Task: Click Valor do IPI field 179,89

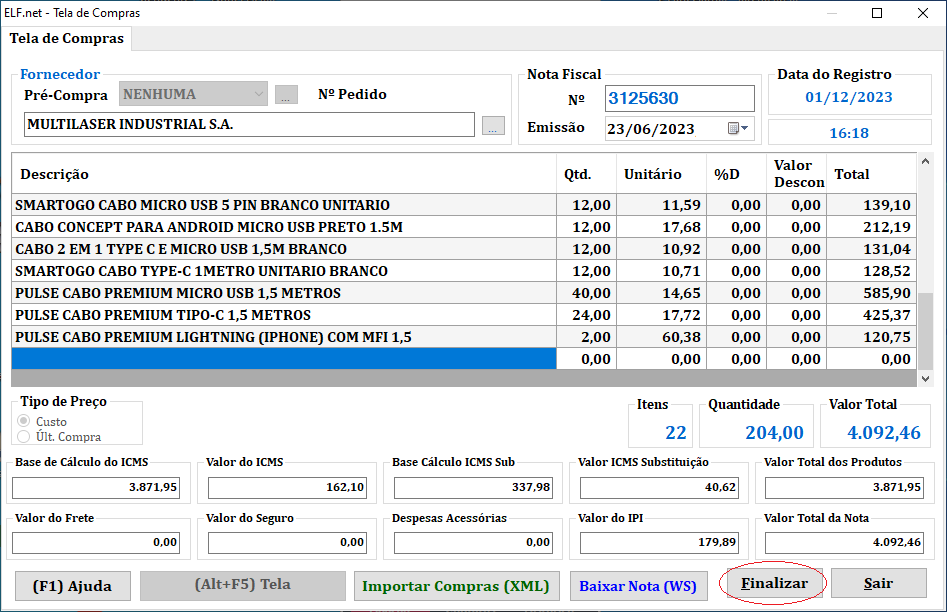Action: pyautogui.click(x=660, y=543)
